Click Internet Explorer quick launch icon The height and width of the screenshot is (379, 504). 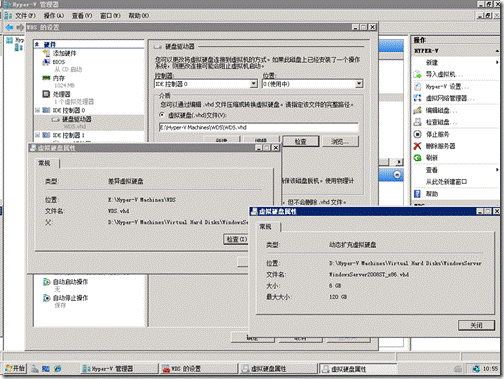pos(57,368)
